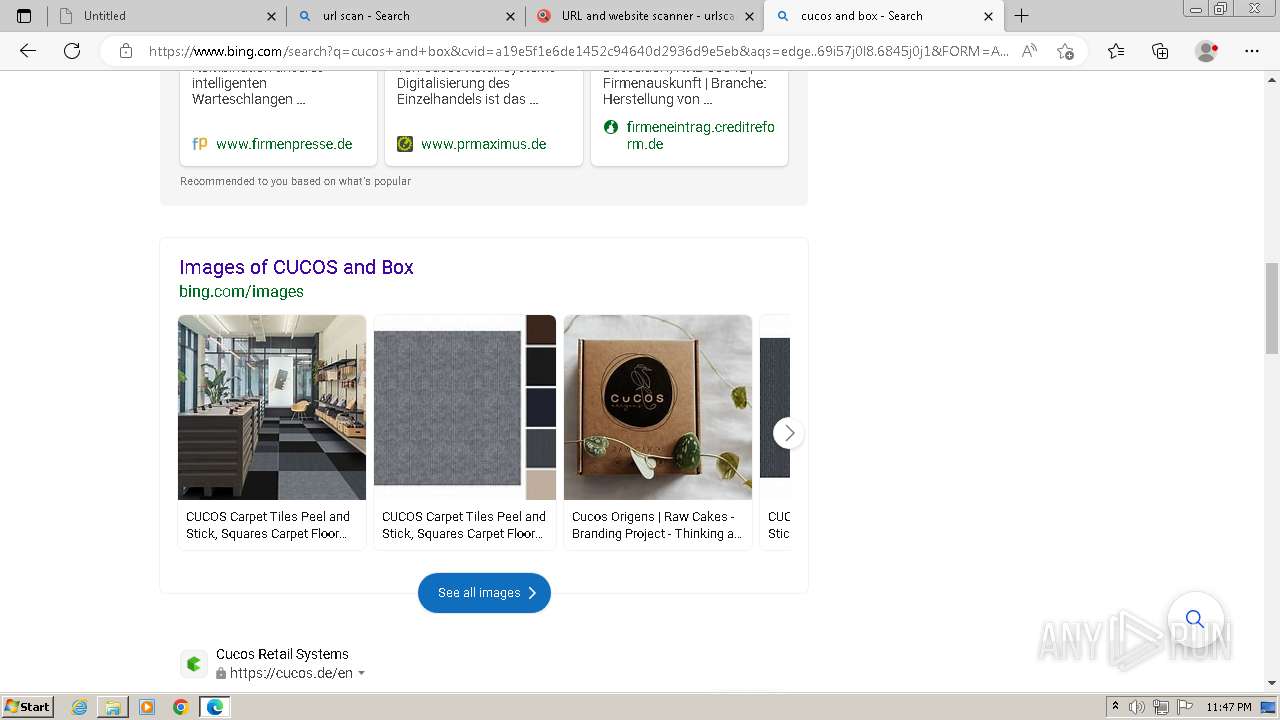Open the Cucos cardboard box image
Viewport: 1280px width, 720px height.
click(x=658, y=407)
